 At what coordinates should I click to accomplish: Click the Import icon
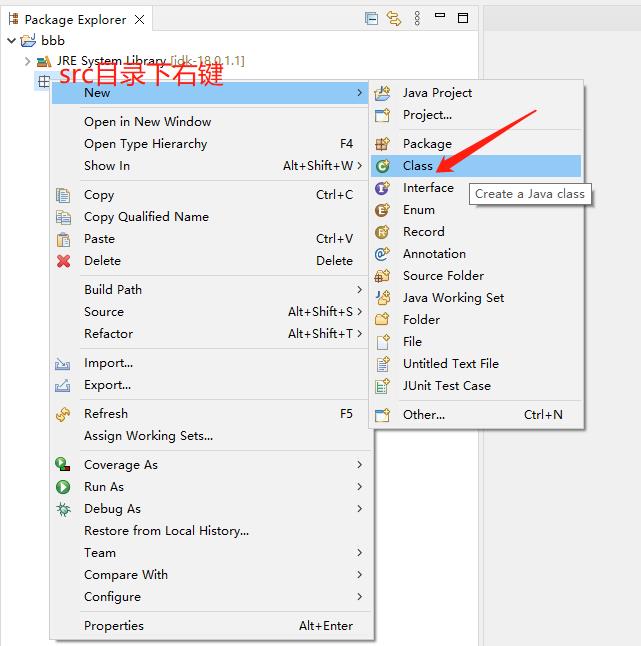(x=62, y=364)
